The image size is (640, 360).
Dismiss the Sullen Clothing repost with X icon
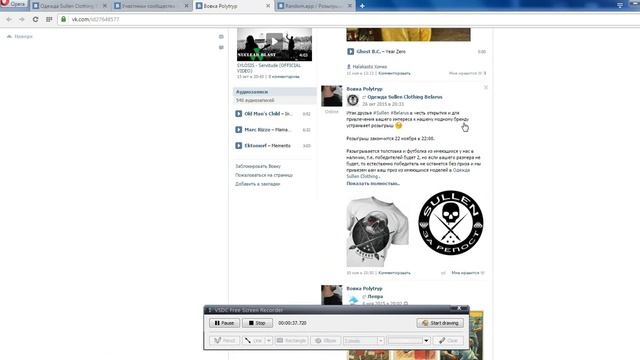pyautogui.click(x=486, y=87)
